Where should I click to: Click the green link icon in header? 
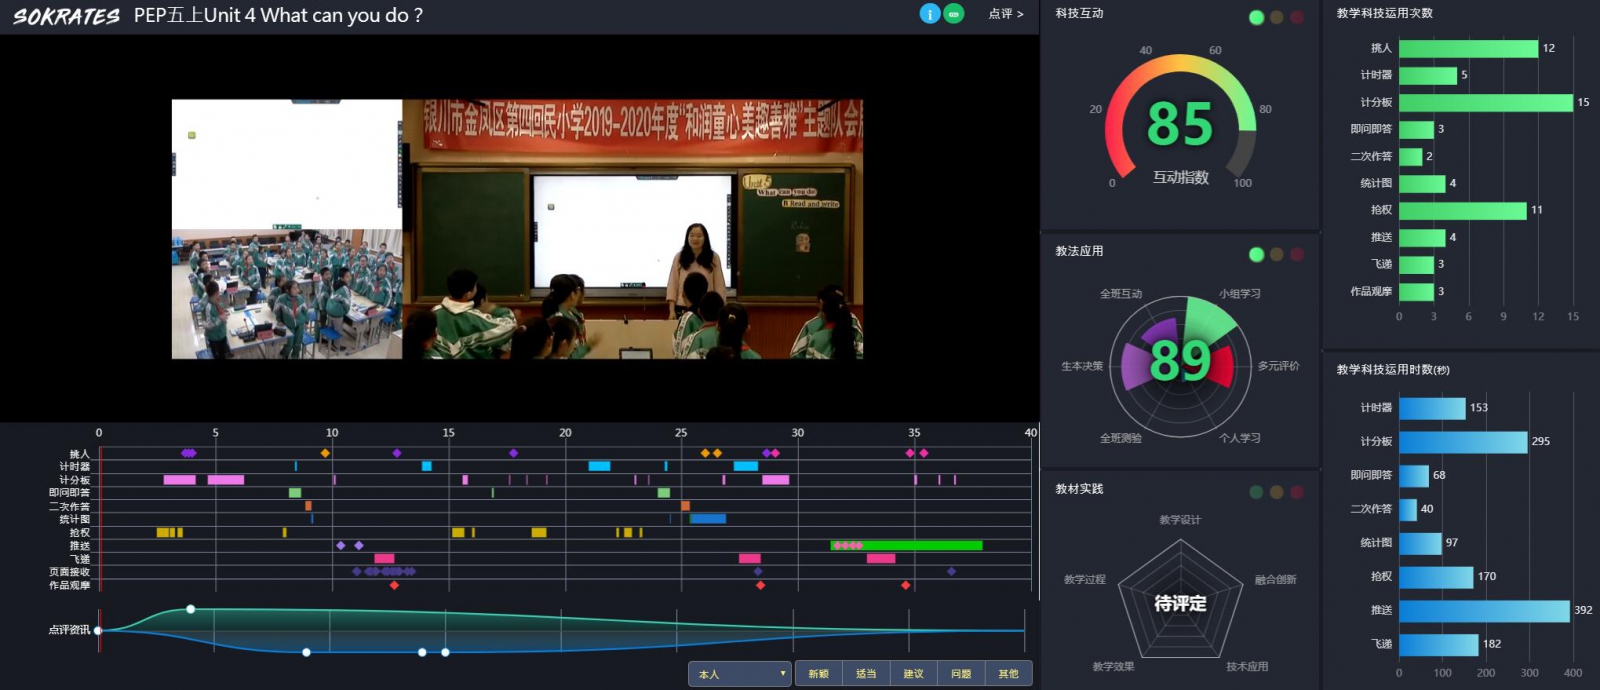[x=954, y=14]
